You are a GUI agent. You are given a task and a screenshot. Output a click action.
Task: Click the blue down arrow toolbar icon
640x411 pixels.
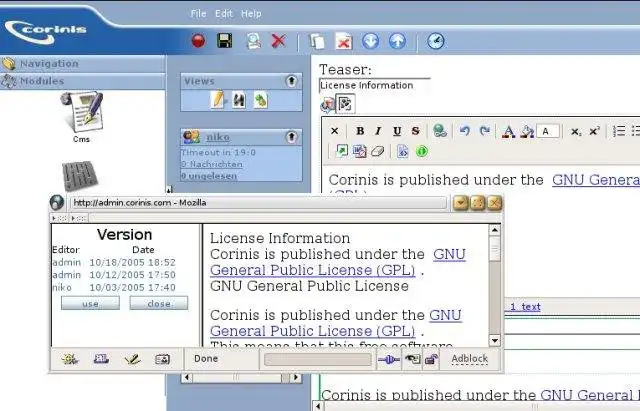[370, 41]
